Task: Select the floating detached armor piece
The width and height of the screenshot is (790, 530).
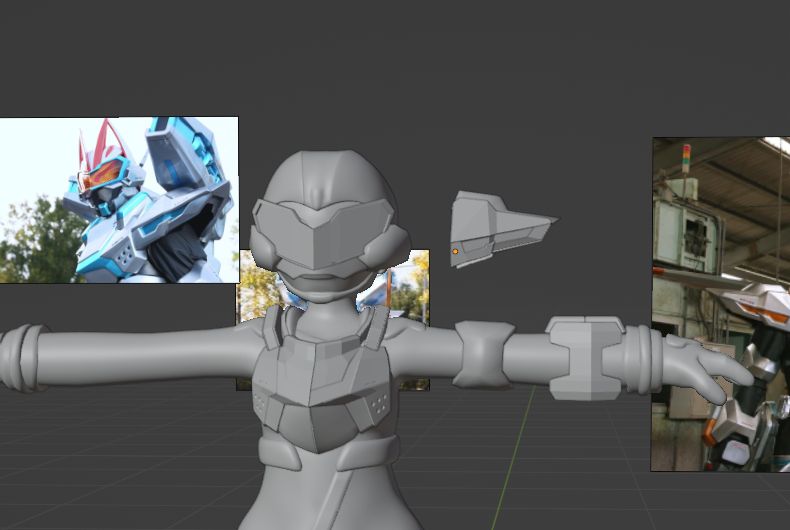Action: [x=503, y=229]
